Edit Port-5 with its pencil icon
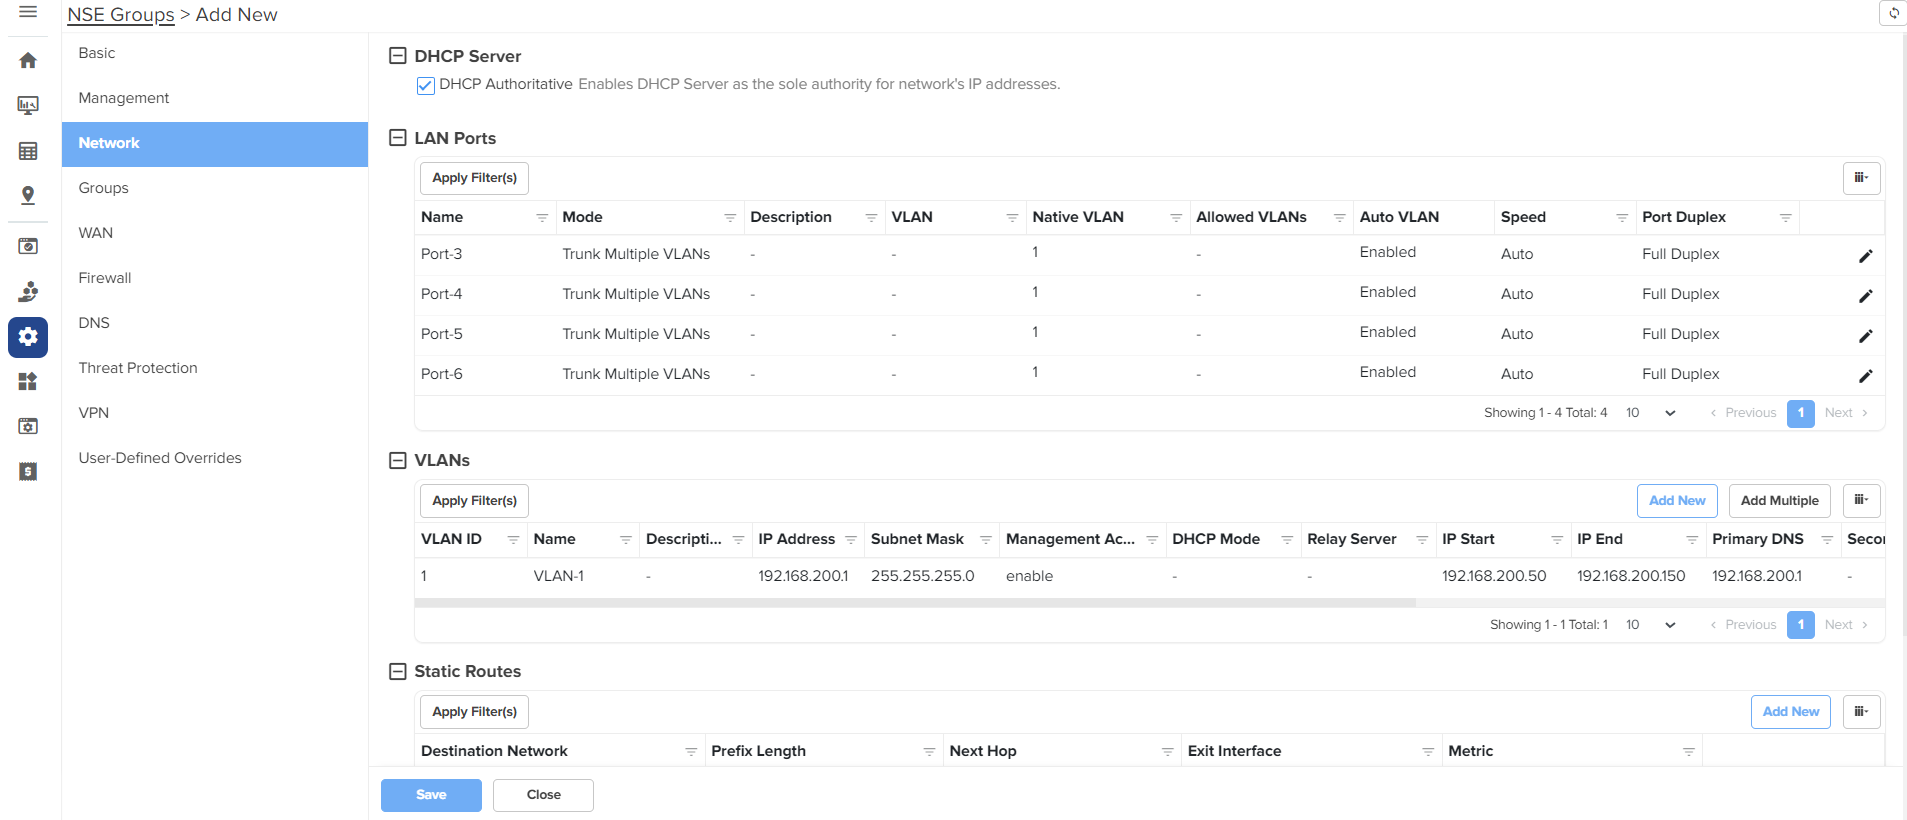The height and width of the screenshot is (820, 1907). point(1865,336)
